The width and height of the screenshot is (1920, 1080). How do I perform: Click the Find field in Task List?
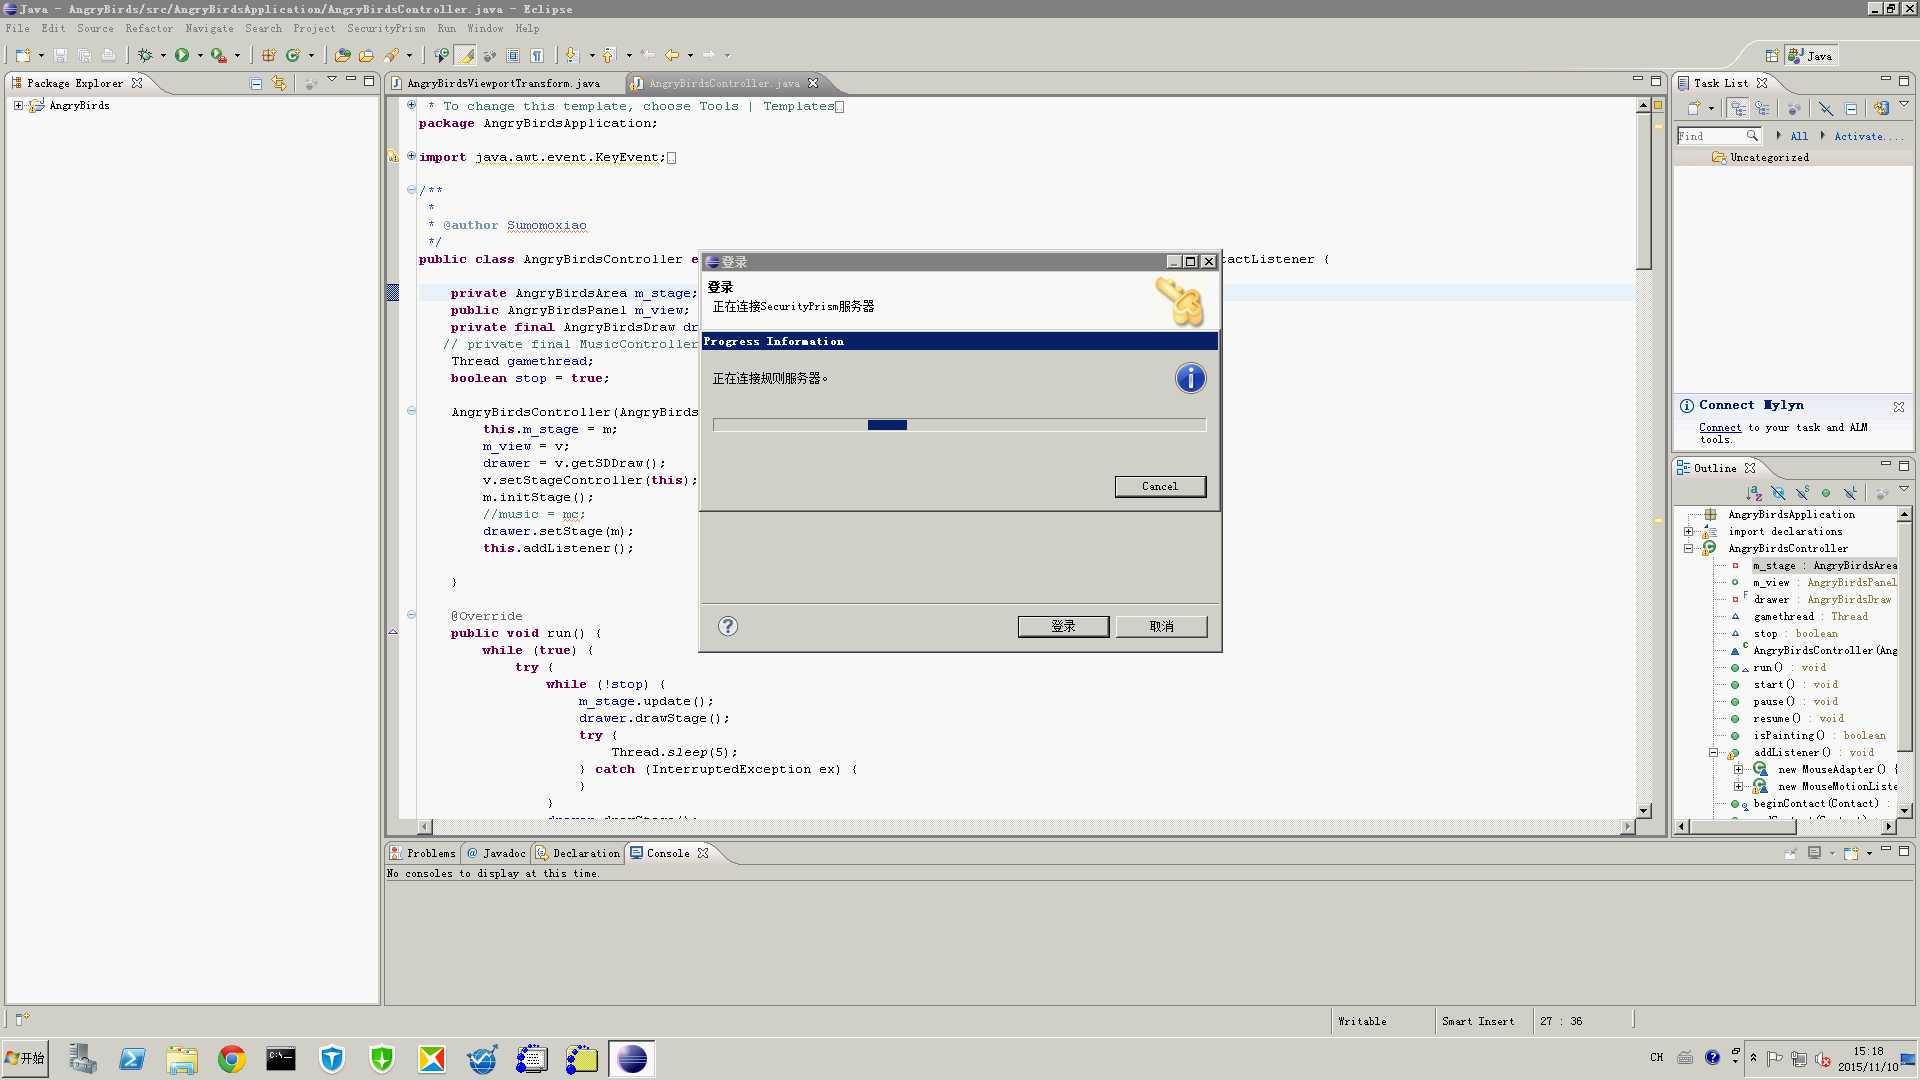pos(1718,136)
